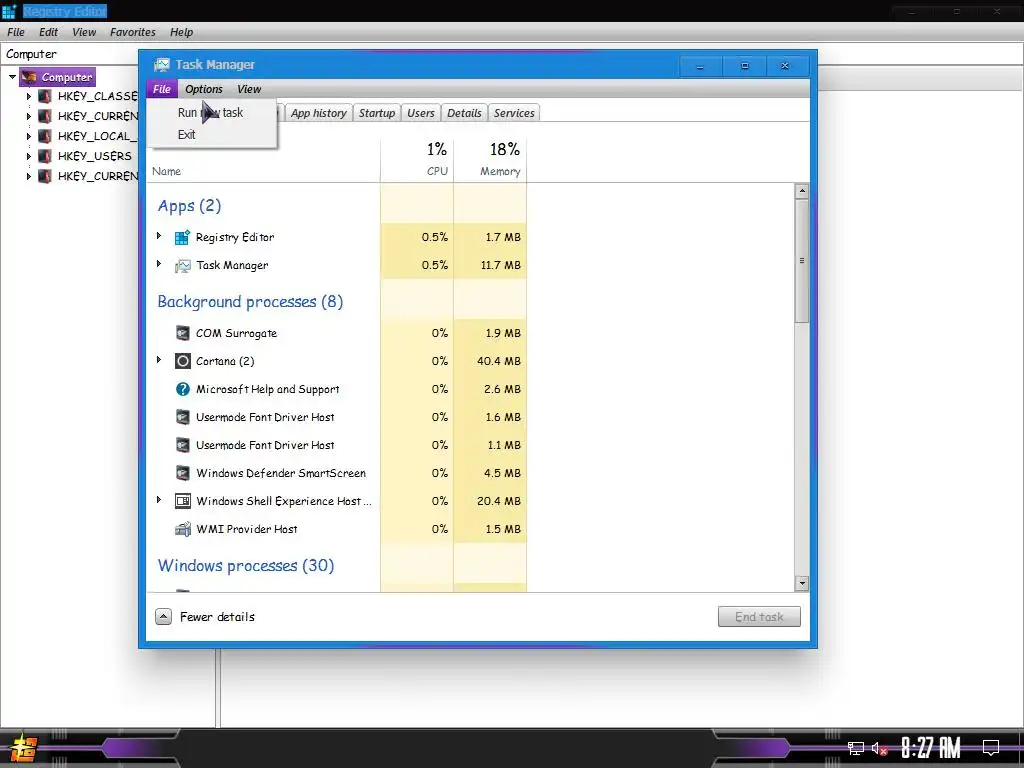Image resolution: width=1024 pixels, height=768 pixels.
Task: Expand the HKEY_LOCAL_ key in Registry Editor
Action: point(29,136)
